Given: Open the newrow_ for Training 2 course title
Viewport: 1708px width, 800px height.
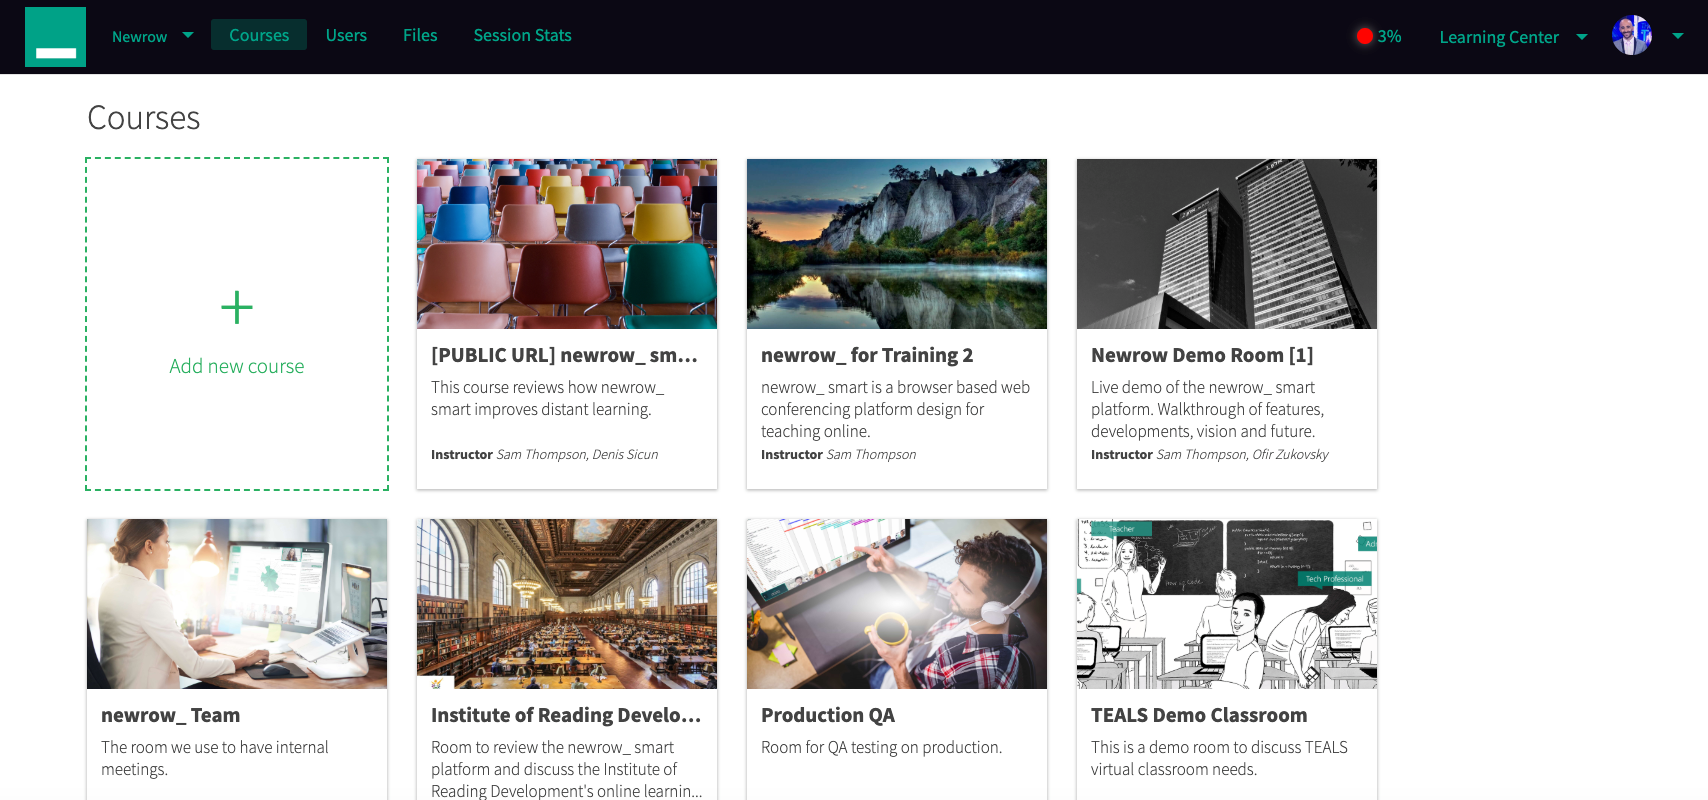Looking at the screenshot, I should 867,355.
